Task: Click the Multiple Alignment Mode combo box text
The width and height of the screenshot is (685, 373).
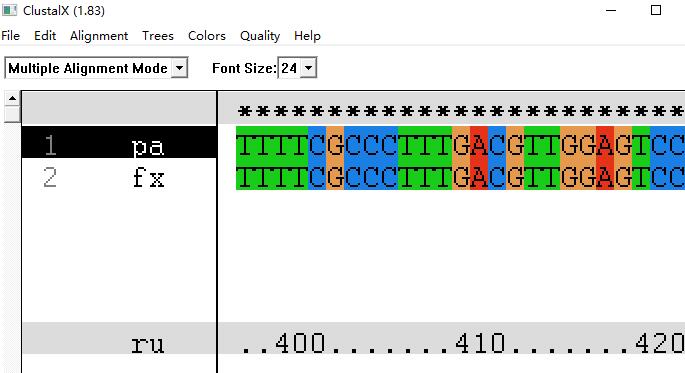Action: pos(88,68)
